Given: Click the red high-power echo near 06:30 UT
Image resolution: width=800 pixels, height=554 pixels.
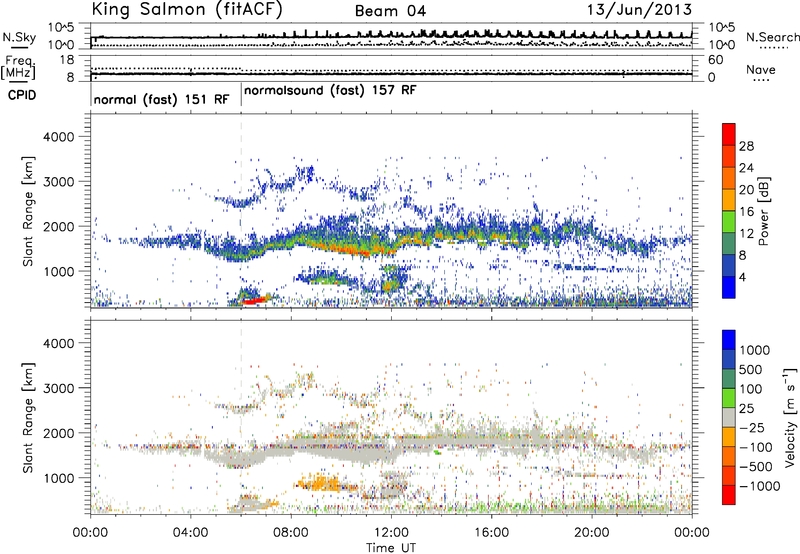Looking at the screenshot, I should pos(255,300).
